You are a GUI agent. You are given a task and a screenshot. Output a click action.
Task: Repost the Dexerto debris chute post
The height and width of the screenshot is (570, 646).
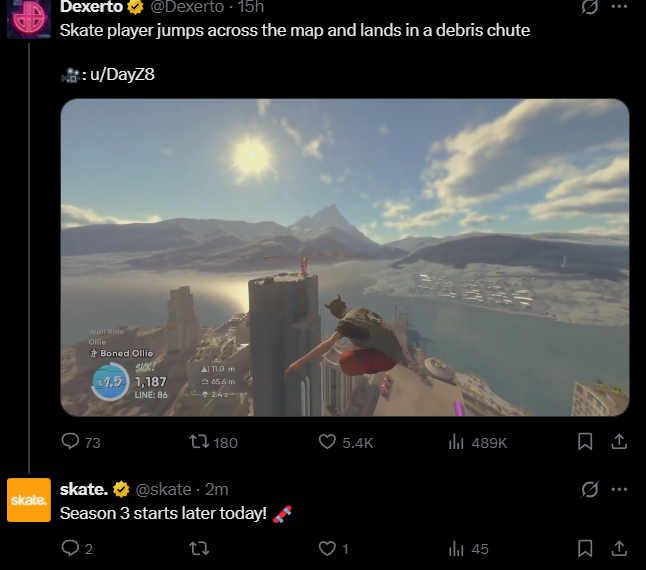[x=213, y=442]
